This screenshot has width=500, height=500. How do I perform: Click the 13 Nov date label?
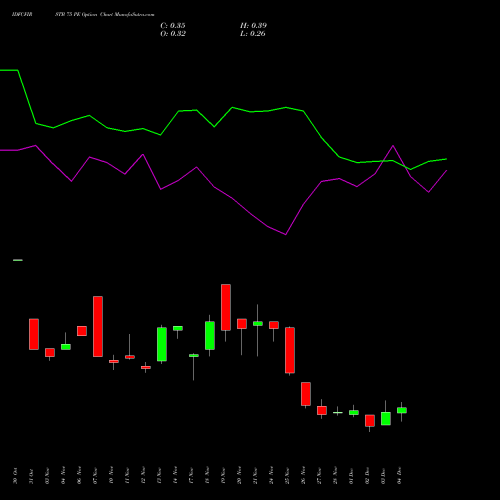coord(159,476)
